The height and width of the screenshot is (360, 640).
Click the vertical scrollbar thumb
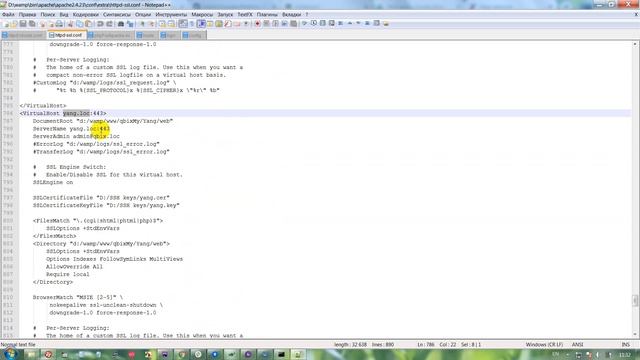click(x=635, y=300)
